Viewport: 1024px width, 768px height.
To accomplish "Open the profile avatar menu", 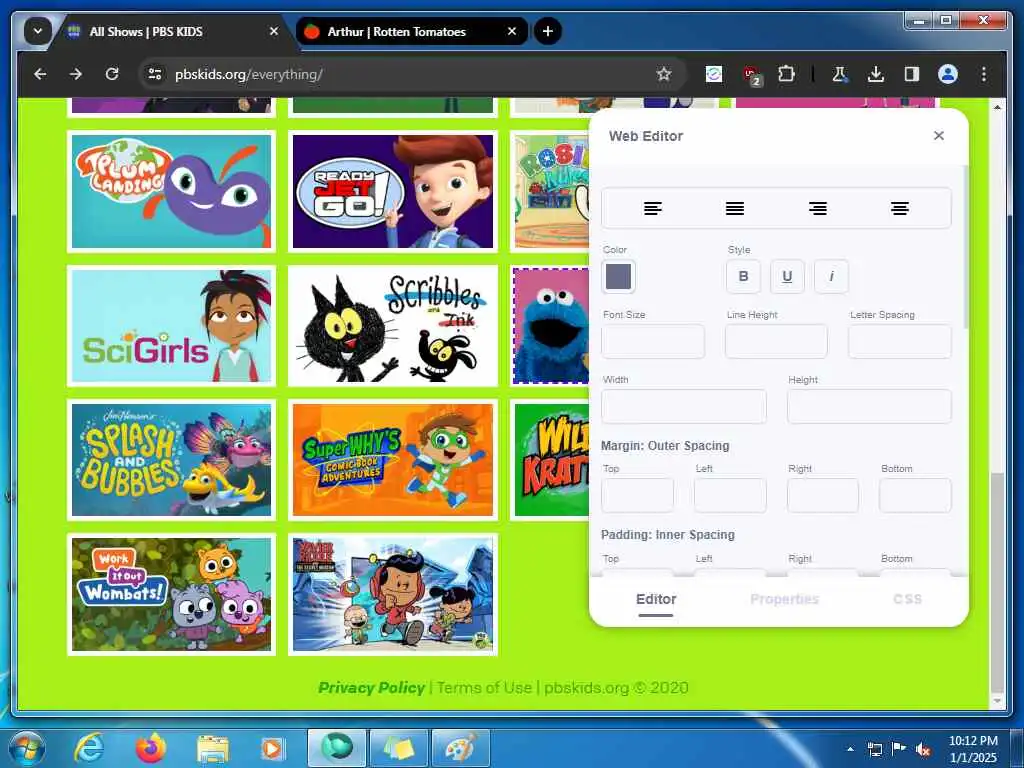I will [948, 74].
